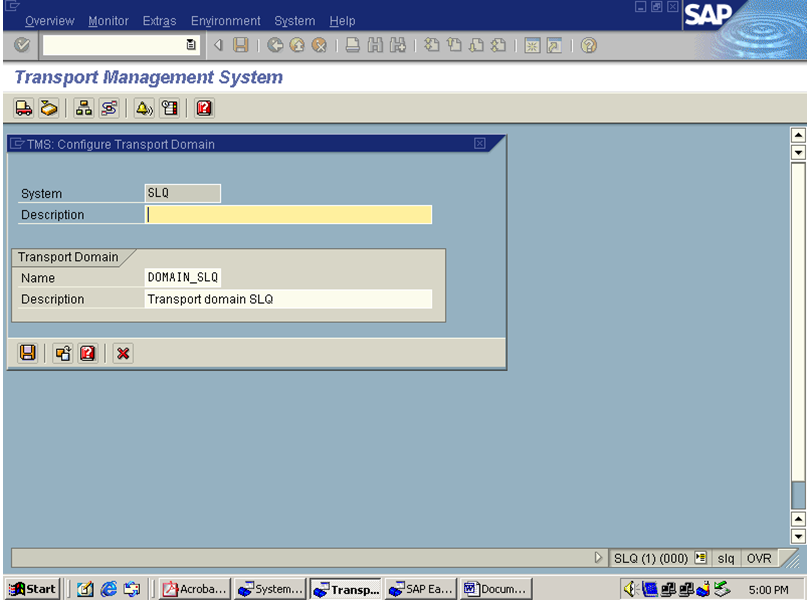Open the Overview menu
The image size is (807, 600).
pos(49,21)
